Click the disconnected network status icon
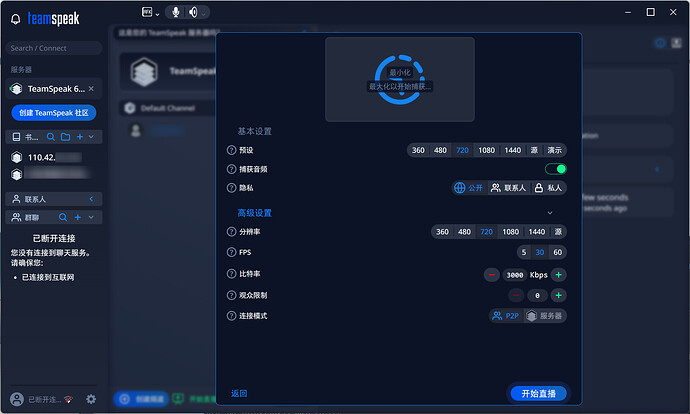The width and height of the screenshot is (690, 414). click(68, 399)
